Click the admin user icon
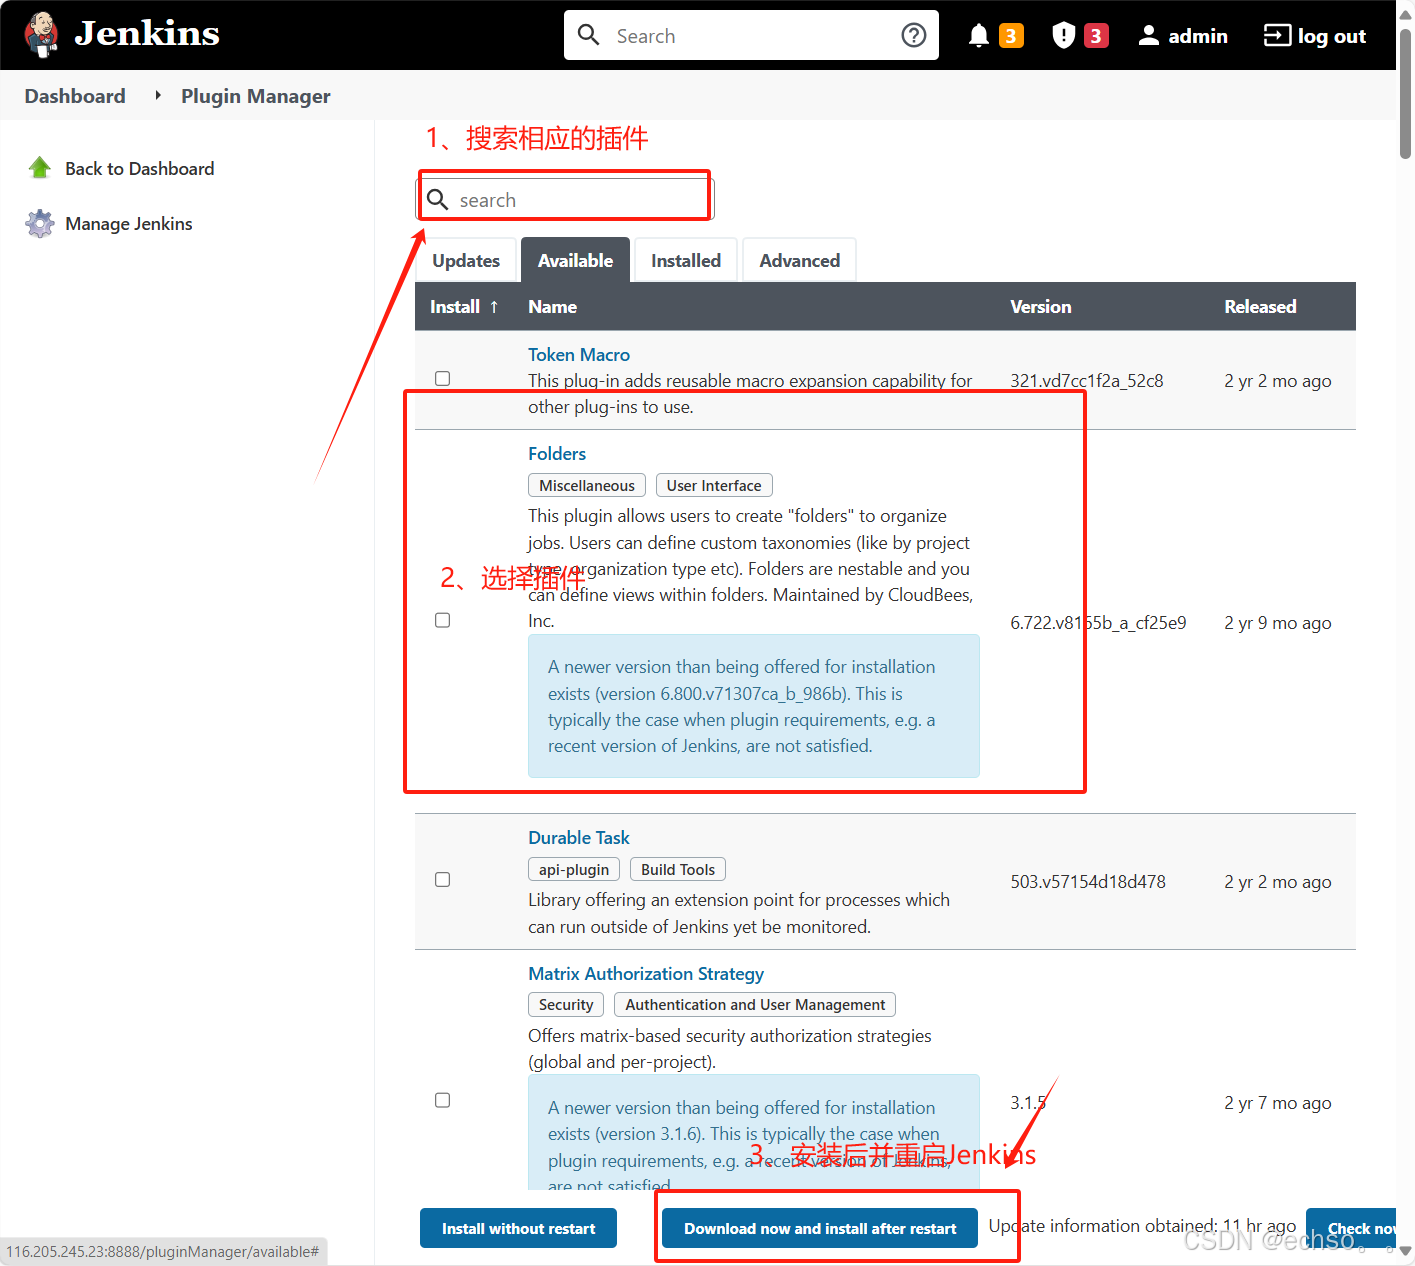Screen dimensions: 1415x1266 [1149, 36]
